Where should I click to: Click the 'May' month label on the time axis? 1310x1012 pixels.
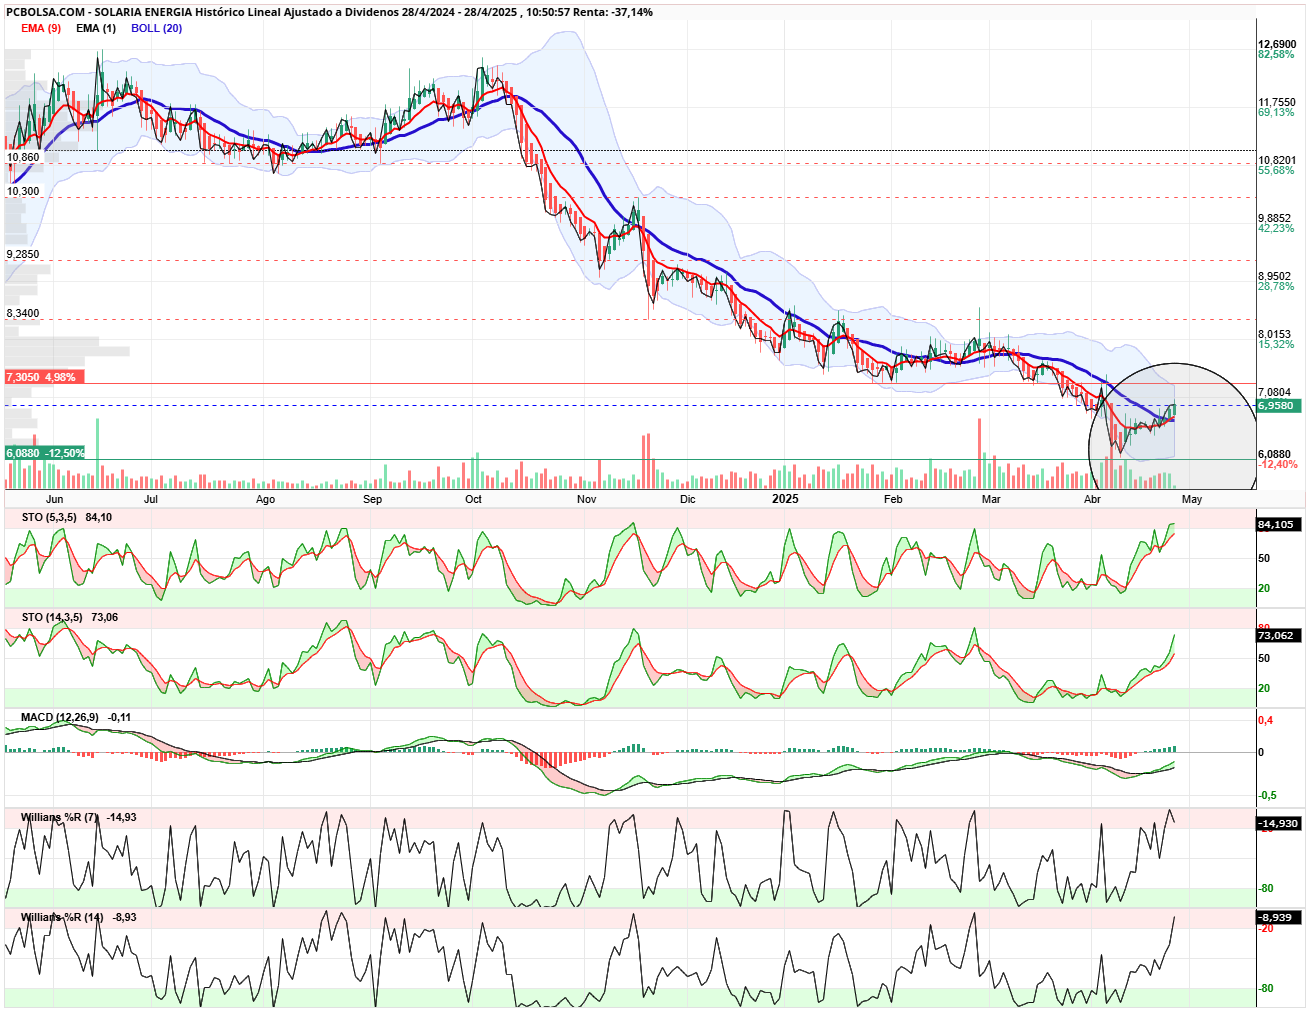1192,499
